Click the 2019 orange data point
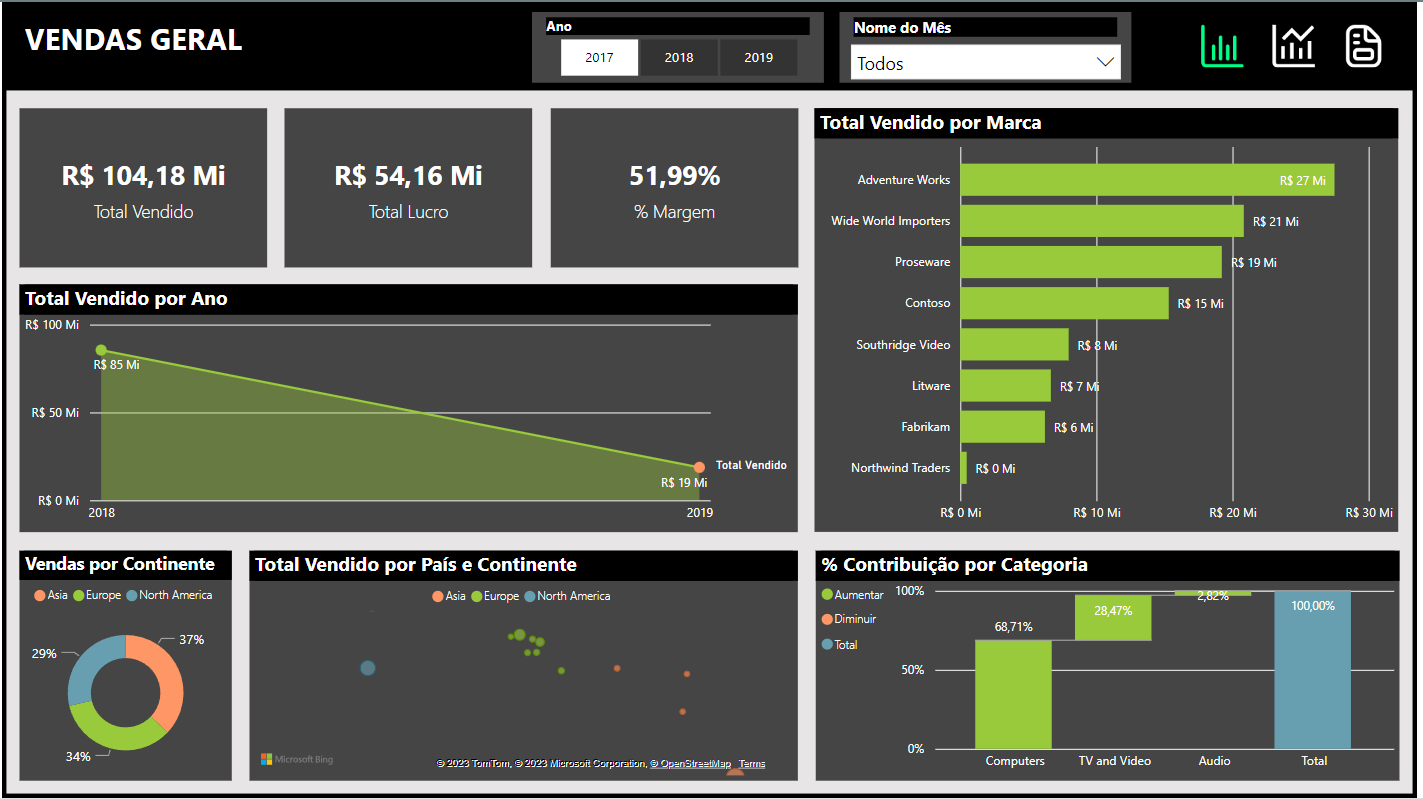1423x799 pixels. (699, 467)
